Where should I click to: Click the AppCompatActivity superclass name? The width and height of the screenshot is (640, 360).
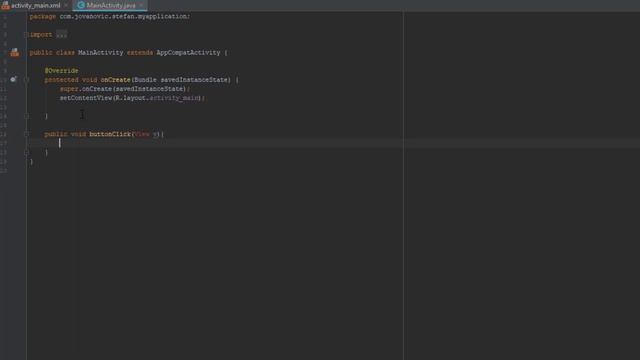[188, 53]
